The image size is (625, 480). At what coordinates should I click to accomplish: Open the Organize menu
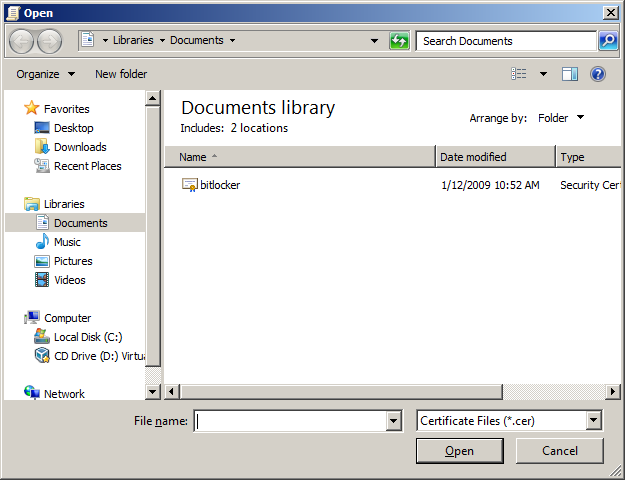coord(45,74)
